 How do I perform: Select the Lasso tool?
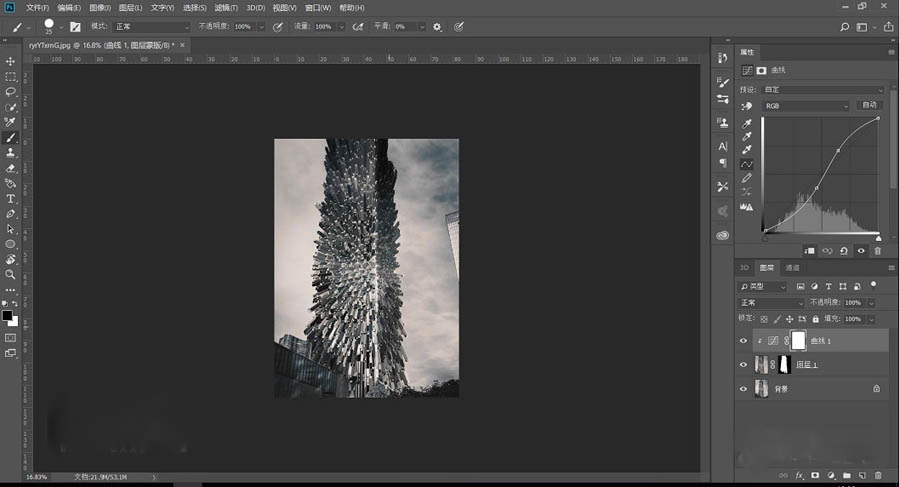coord(11,91)
